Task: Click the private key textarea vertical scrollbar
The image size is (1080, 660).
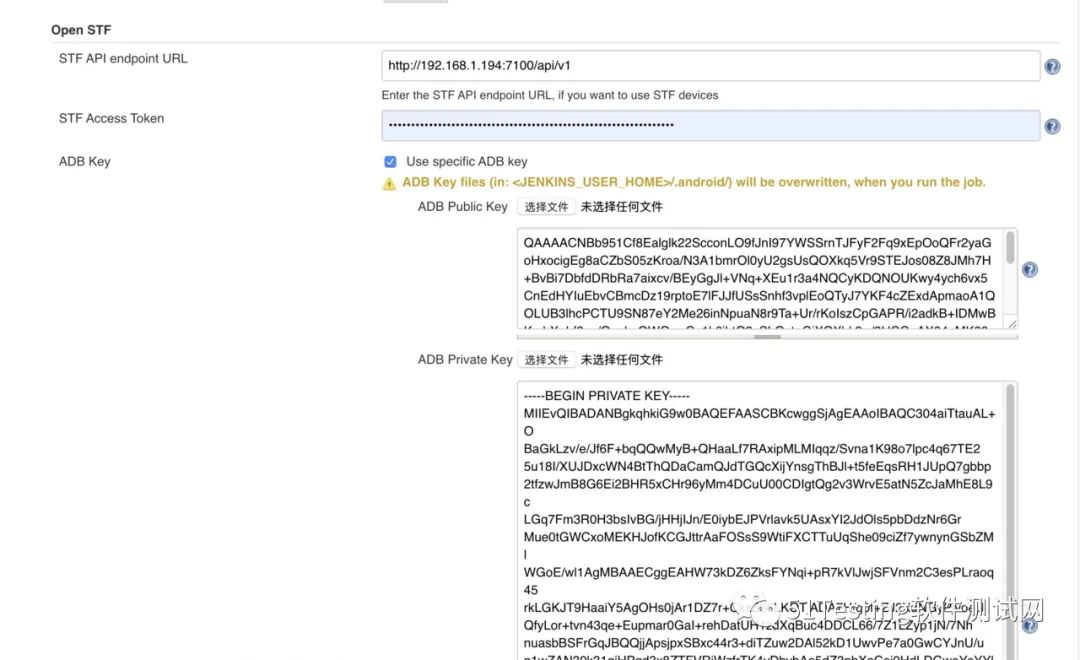Action: pos(1010,520)
